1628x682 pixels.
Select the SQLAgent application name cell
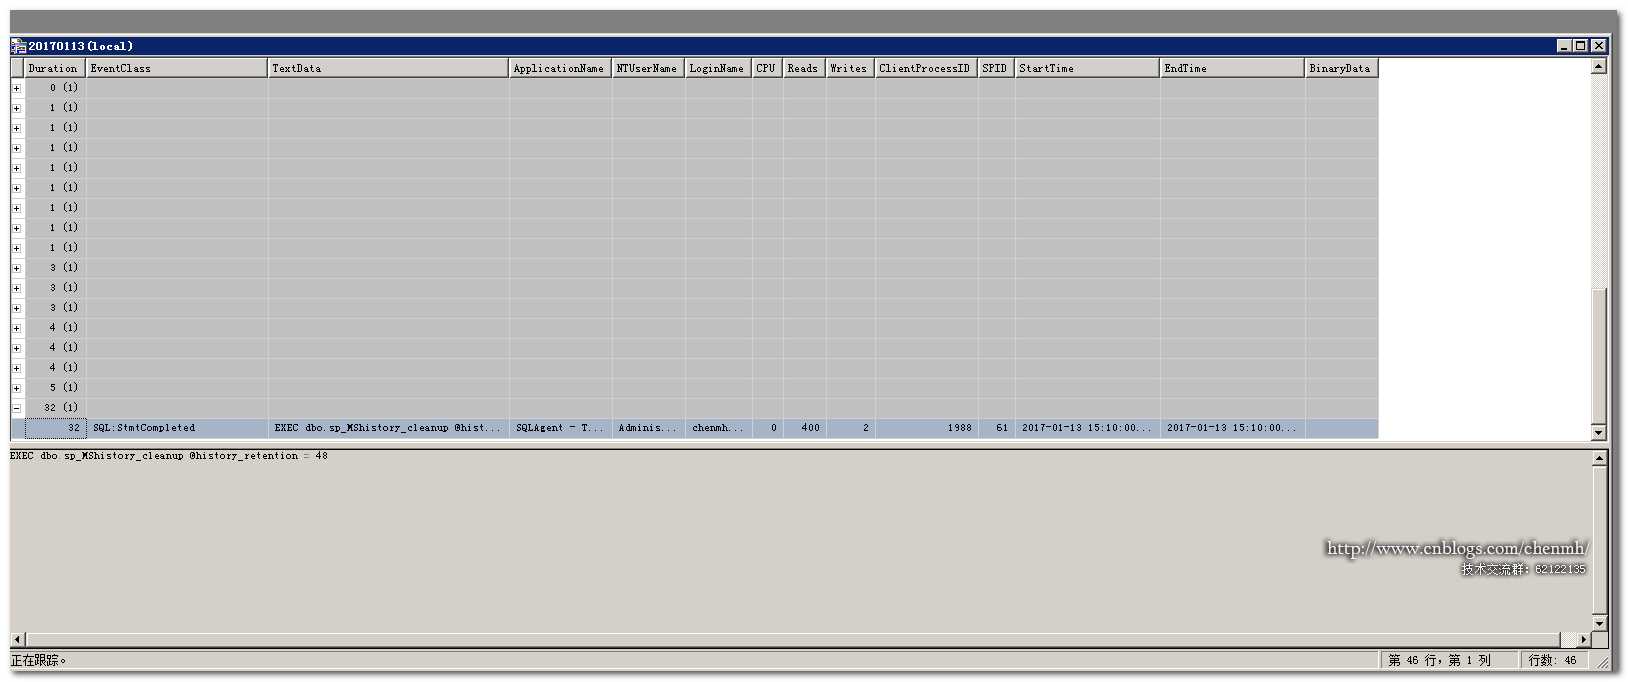(x=560, y=428)
